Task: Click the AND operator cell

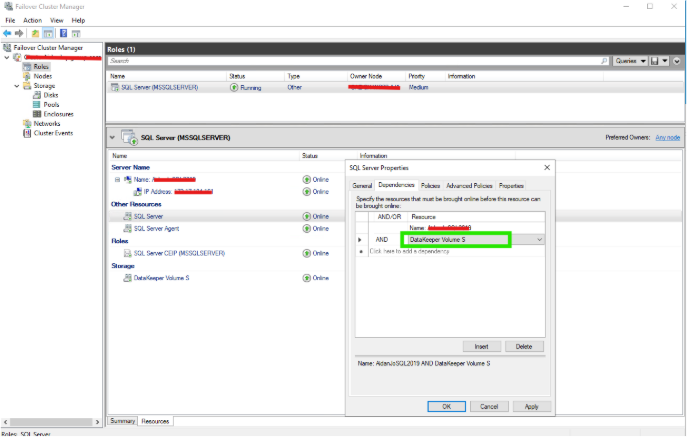Action: [x=382, y=240]
